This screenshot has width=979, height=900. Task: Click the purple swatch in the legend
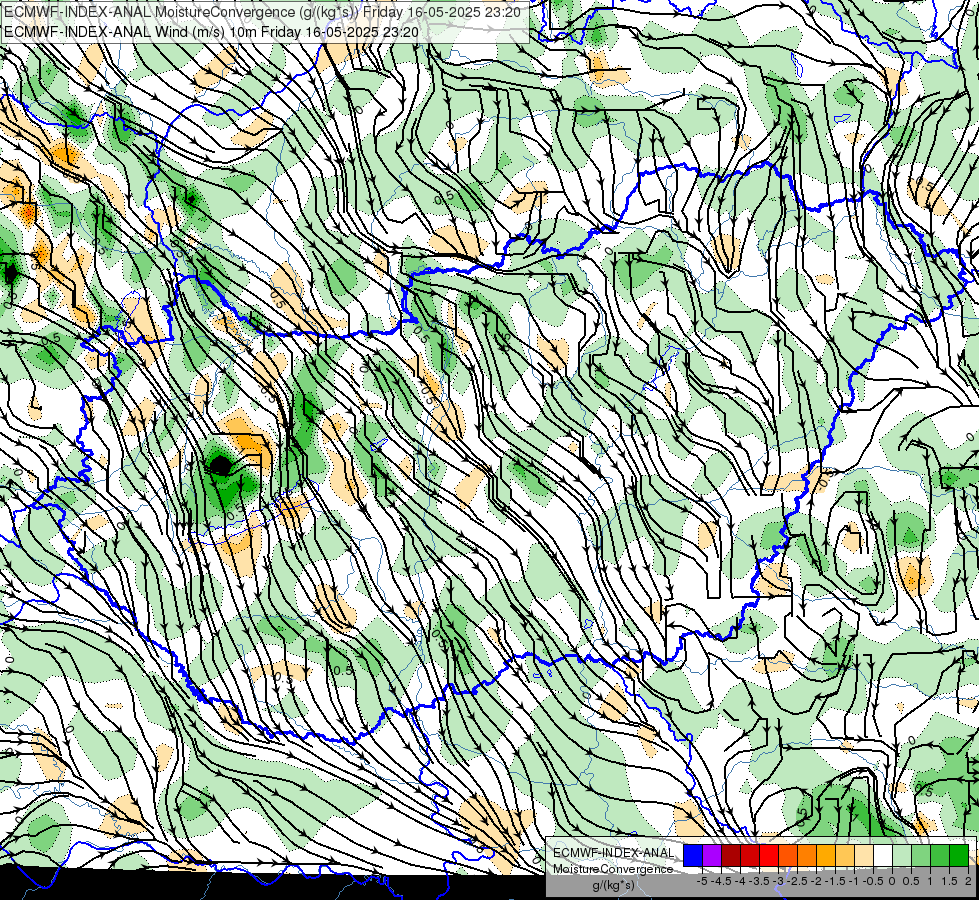pyautogui.click(x=712, y=855)
